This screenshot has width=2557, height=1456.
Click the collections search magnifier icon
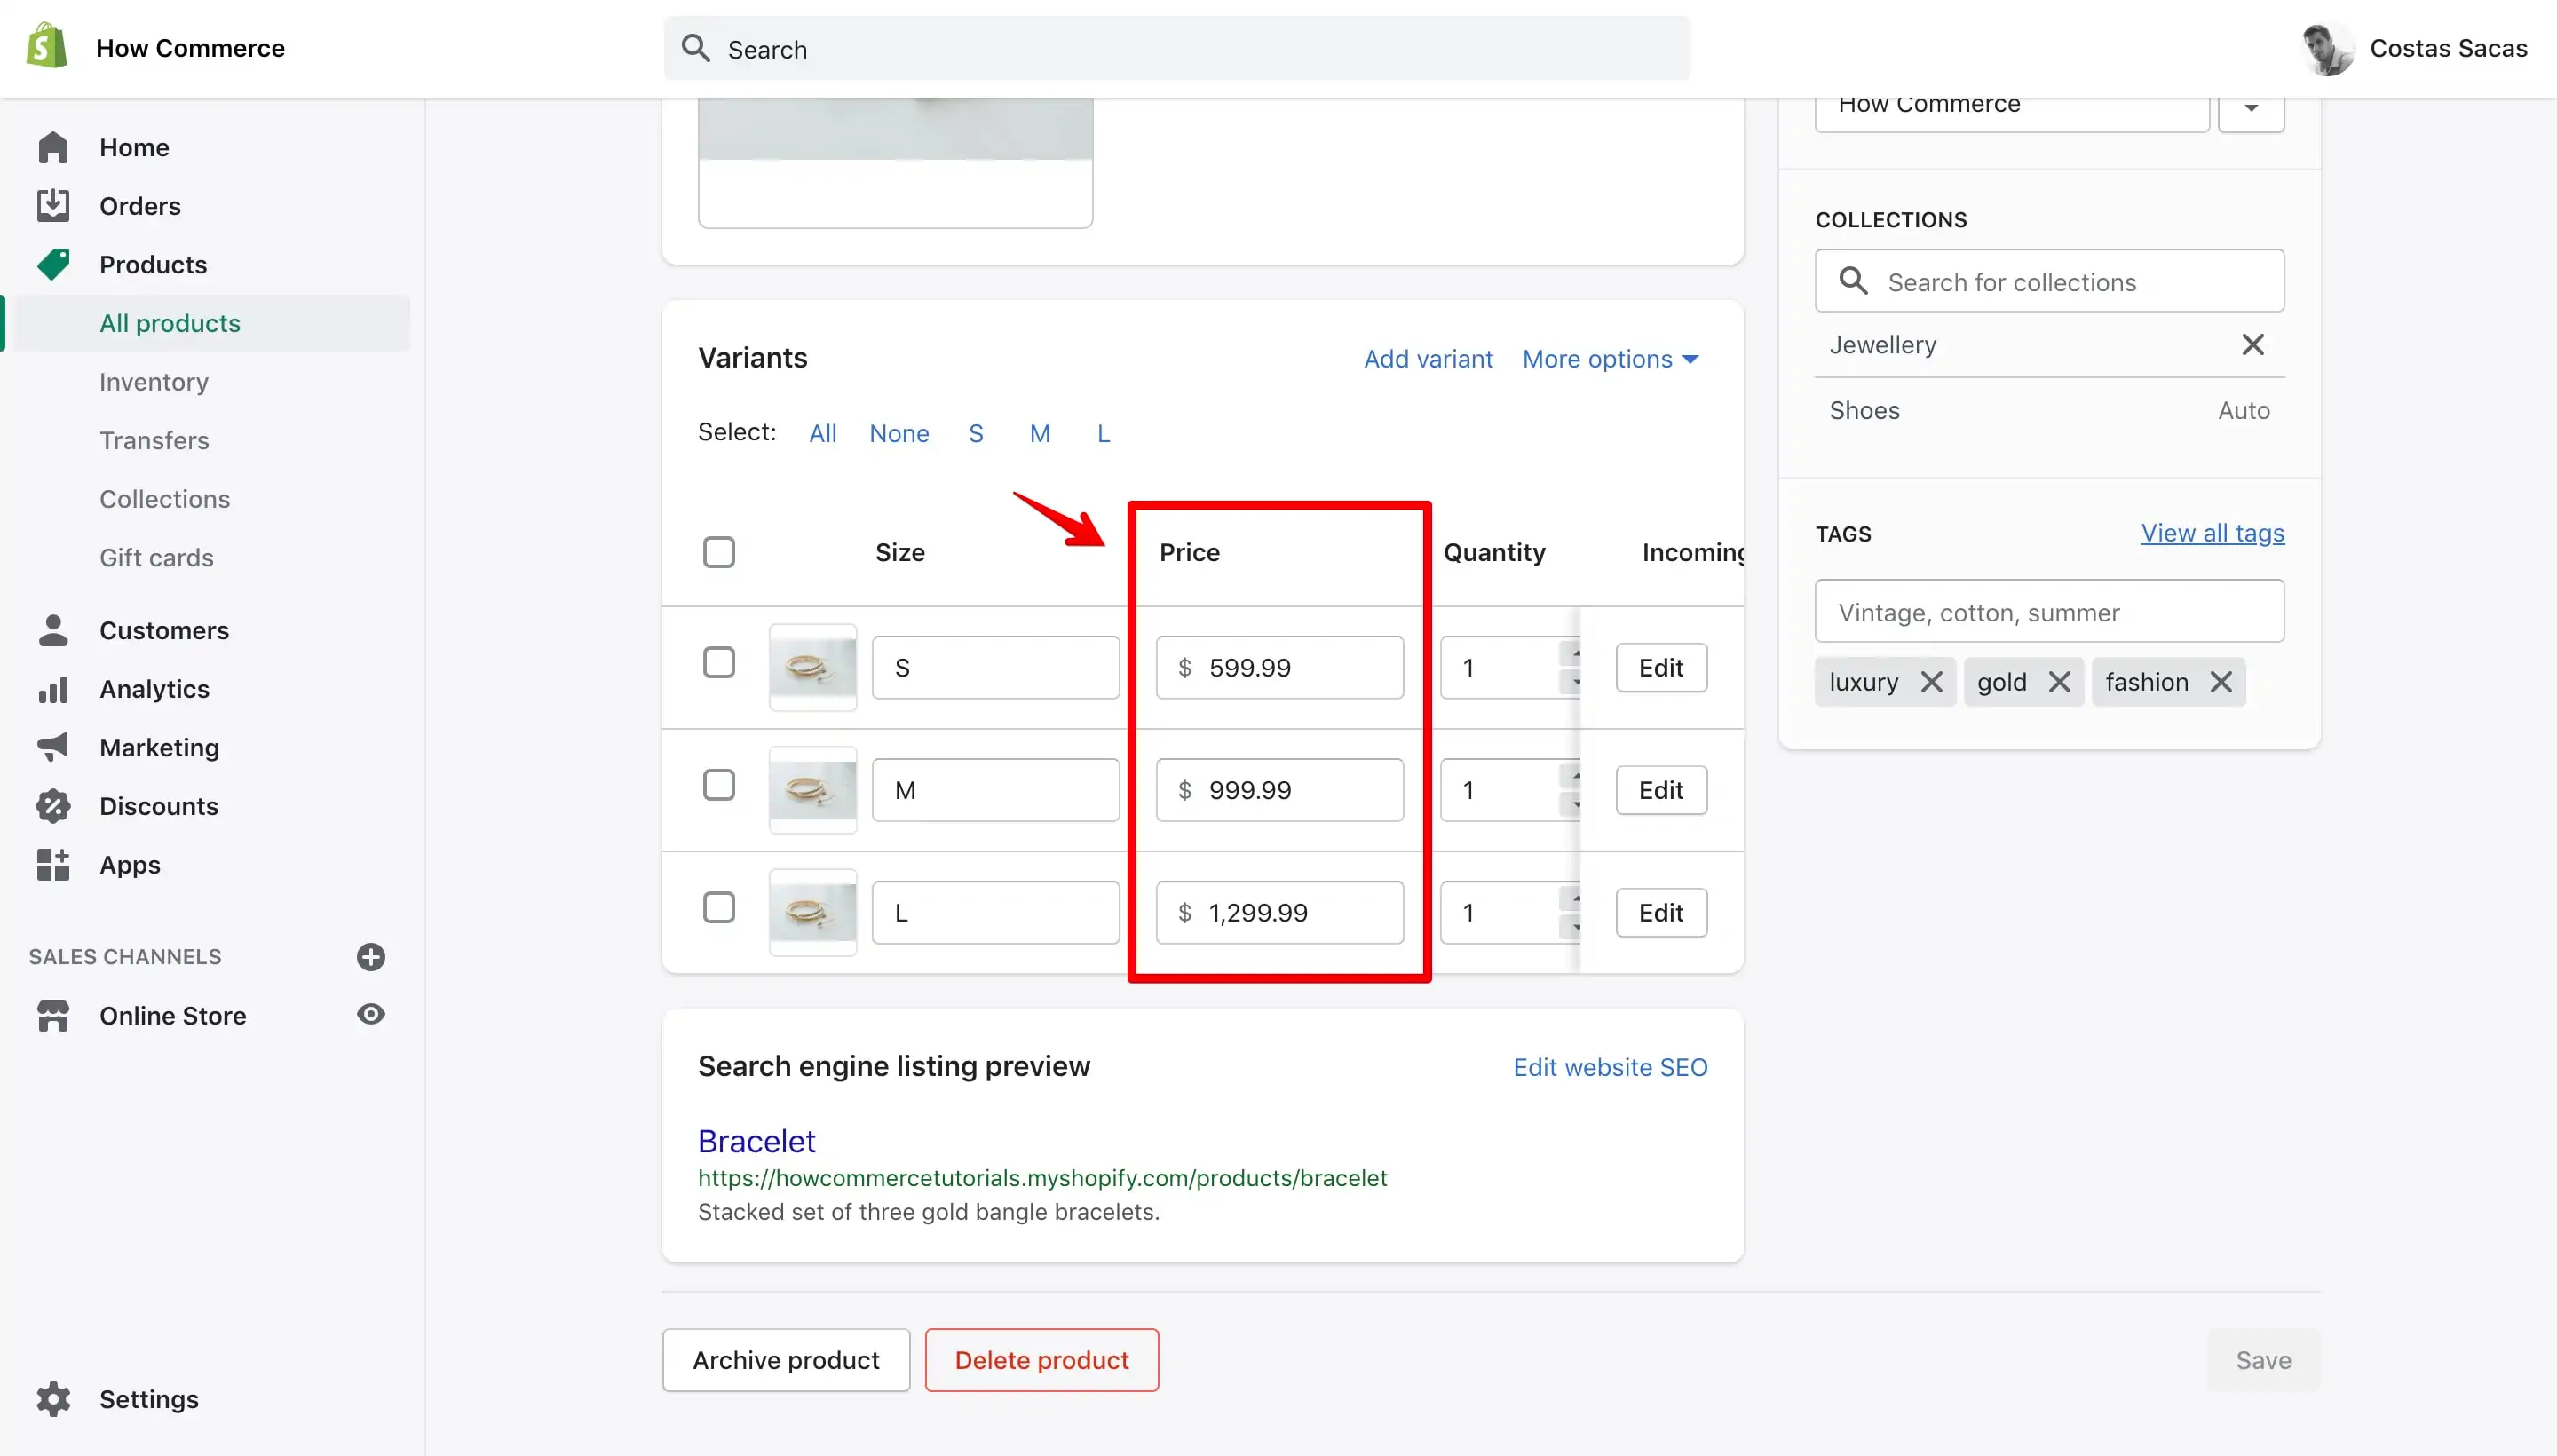pos(1854,281)
